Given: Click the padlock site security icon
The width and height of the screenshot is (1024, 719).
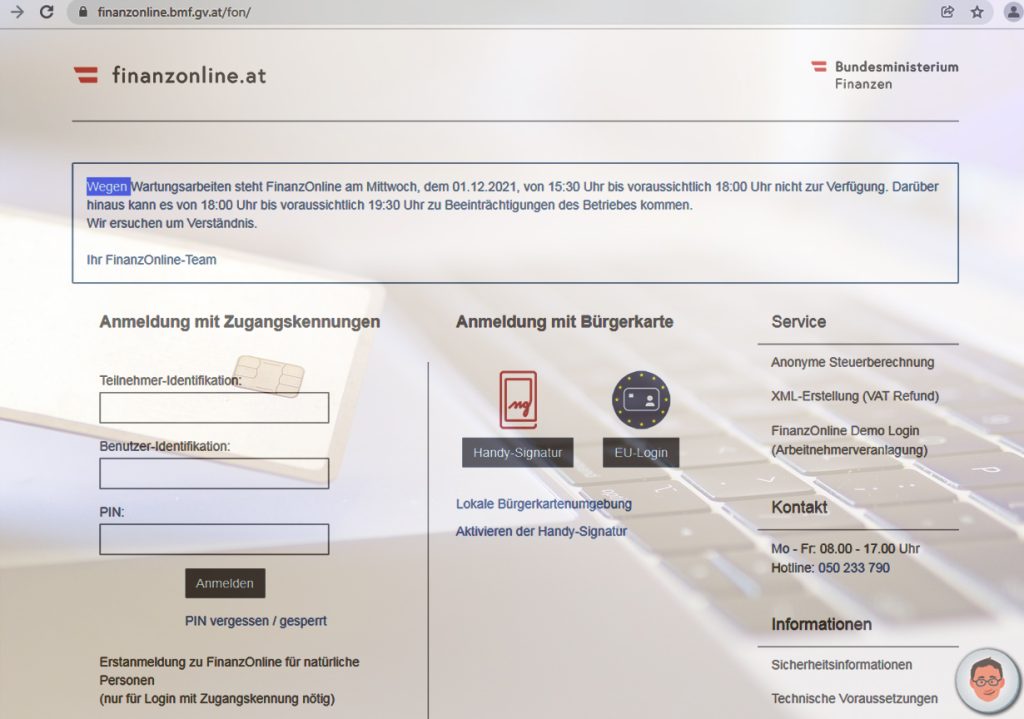Looking at the screenshot, I should [x=83, y=12].
